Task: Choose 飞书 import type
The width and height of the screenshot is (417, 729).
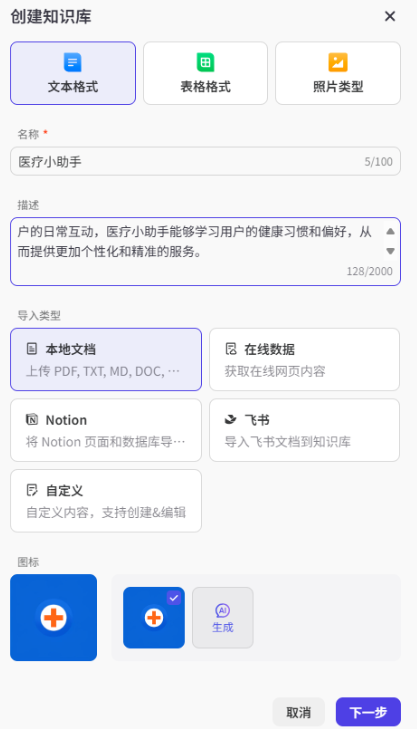Action: point(304,430)
